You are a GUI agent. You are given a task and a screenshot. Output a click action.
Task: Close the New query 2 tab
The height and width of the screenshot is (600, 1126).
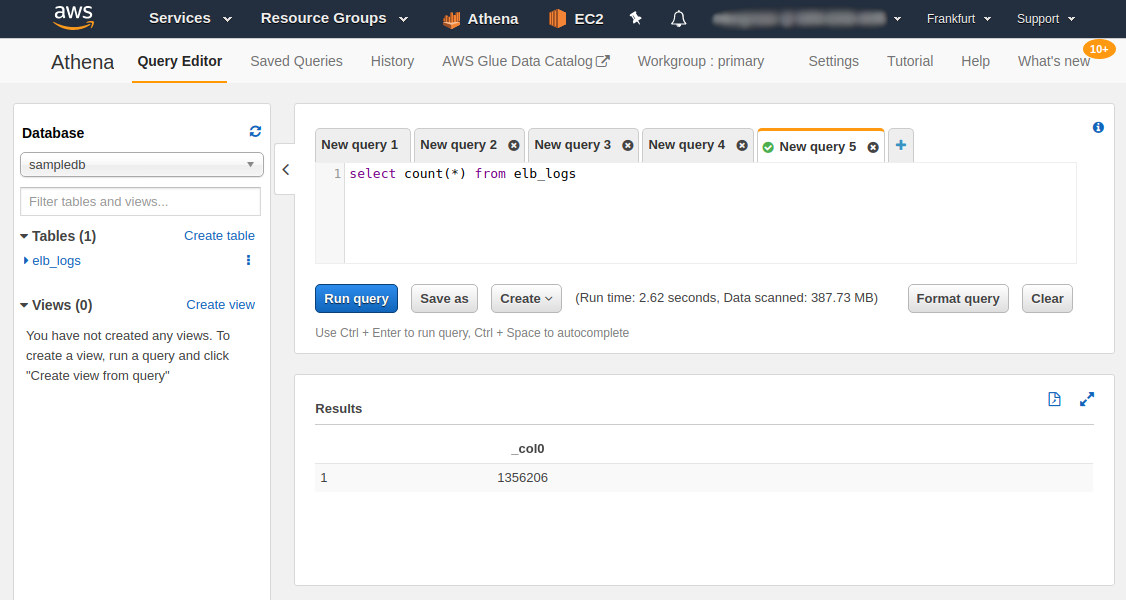pos(513,145)
